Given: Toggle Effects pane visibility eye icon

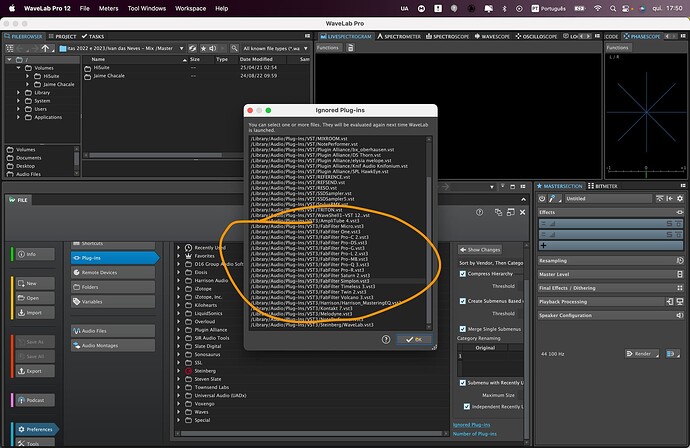Looking at the screenshot, I should [x=679, y=212].
